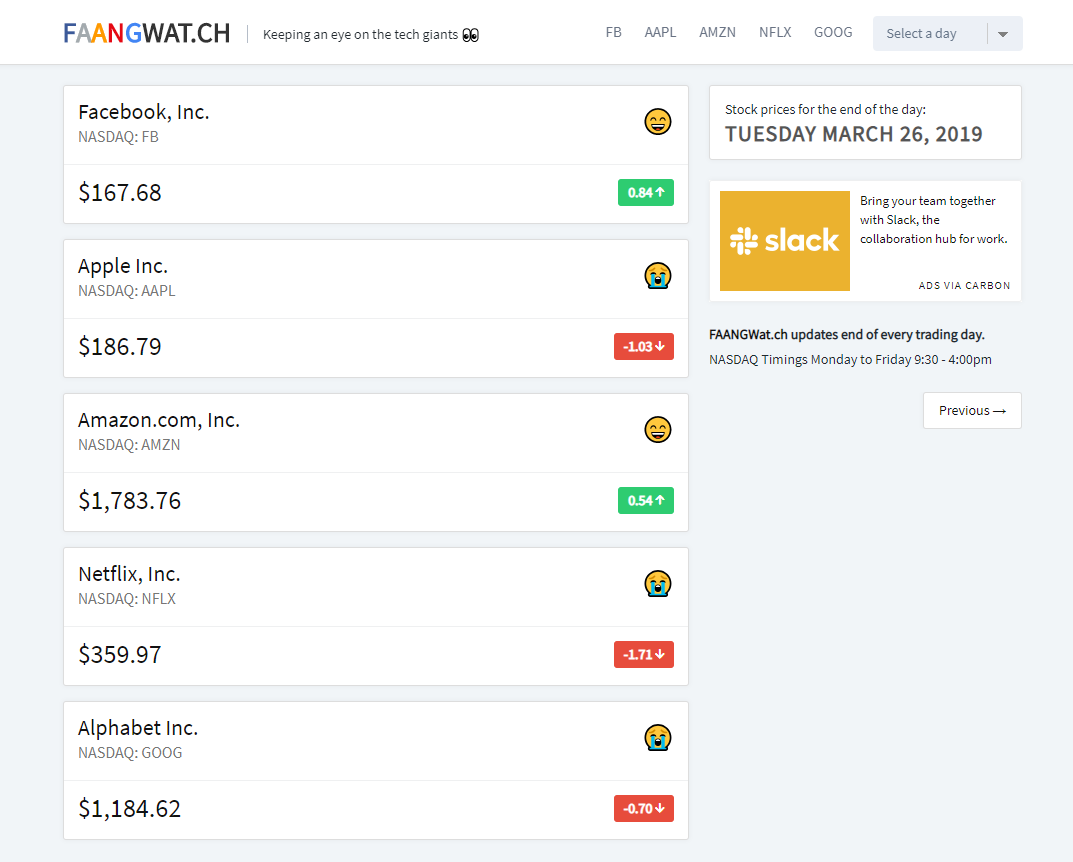
Task: Click the red -1.03 down badge
Action: click(644, 346)
